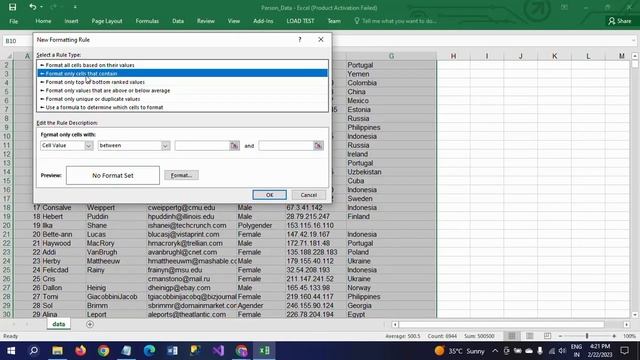
Task: Switch to Page Layout view icon
Action: tap(530, 336)
